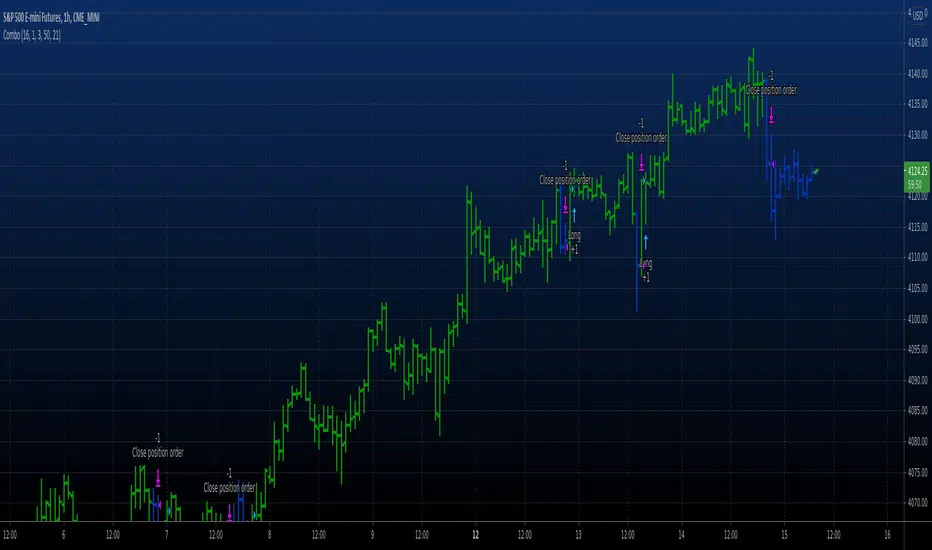The image size is (932, 550).
Task: Click magenta sell arrow under 4137 Close position order
Action: pos(772,115)
